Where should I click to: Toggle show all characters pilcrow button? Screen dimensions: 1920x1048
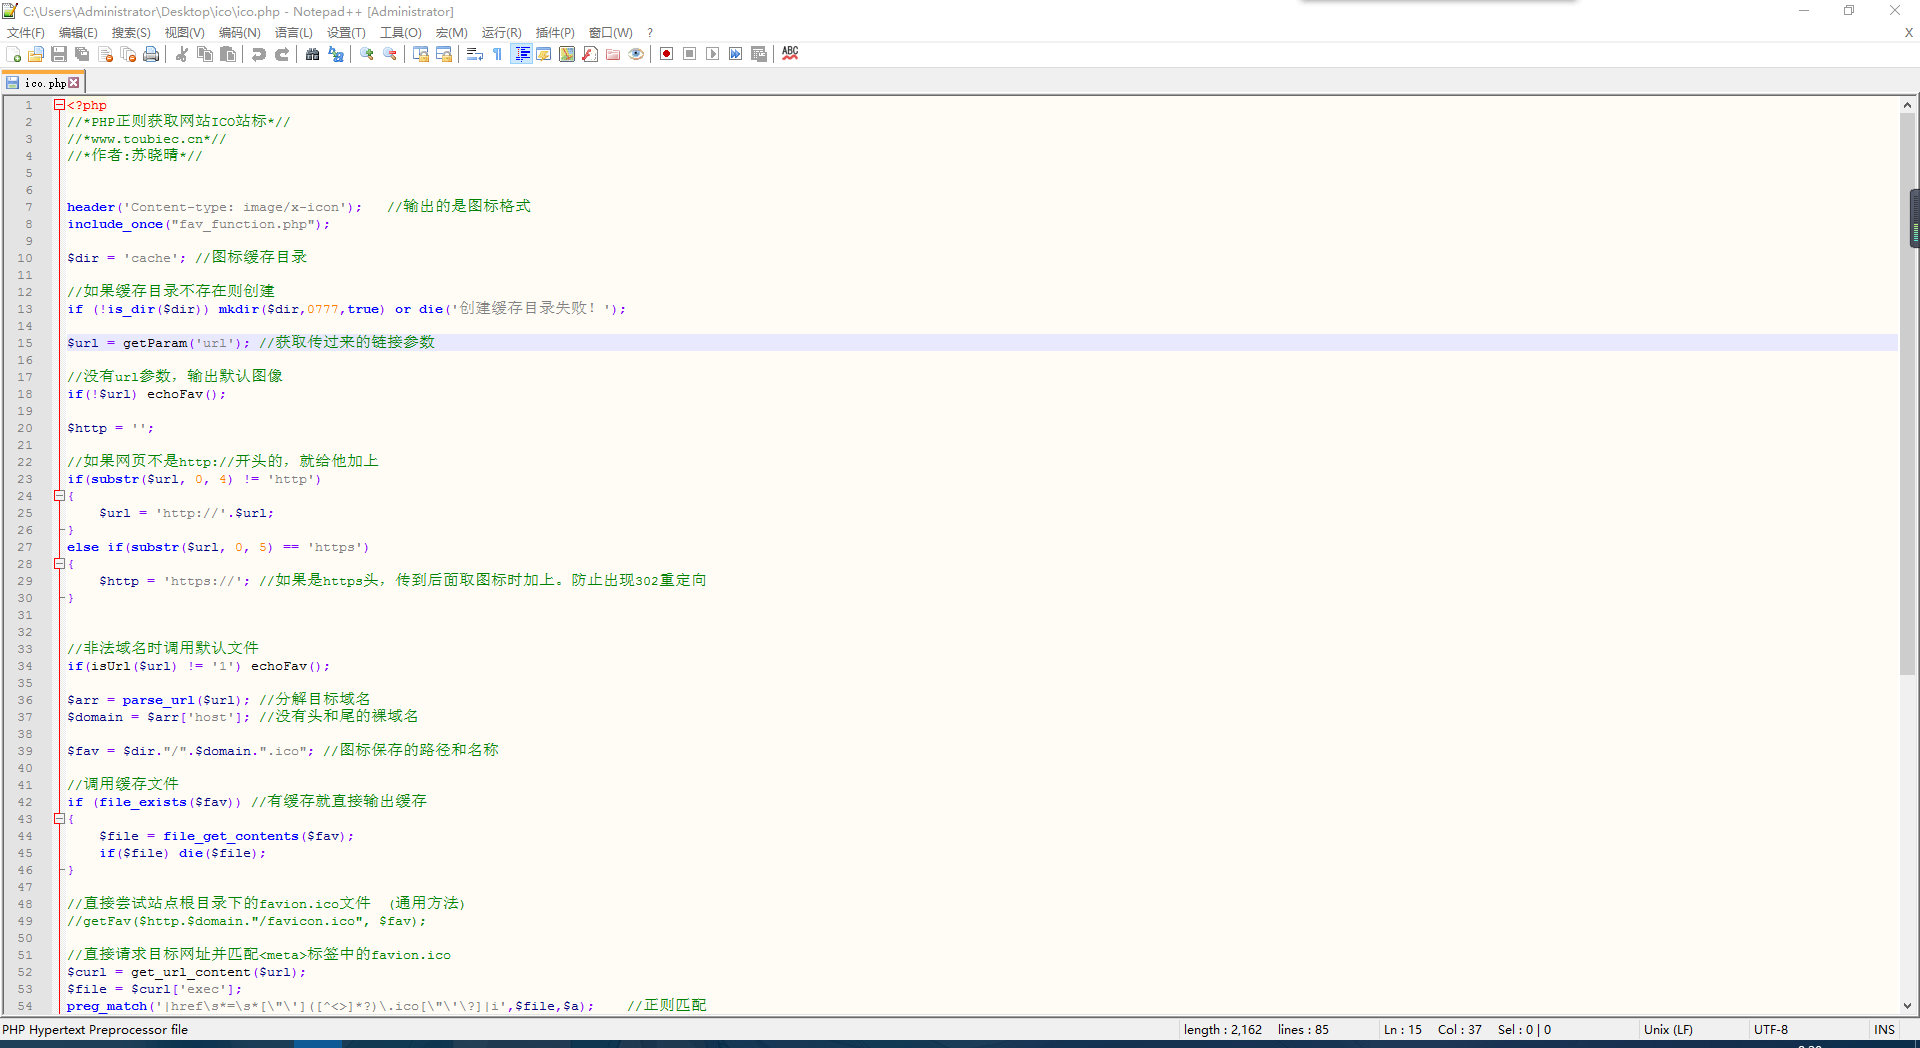click(x=497, y=54)
